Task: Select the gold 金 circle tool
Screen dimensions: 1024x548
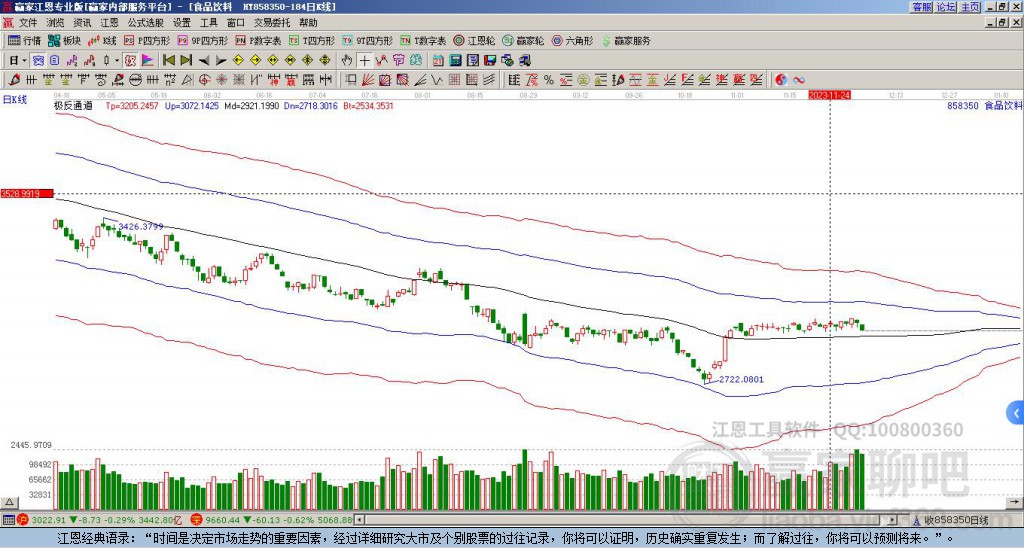Action: pos(582,80)
